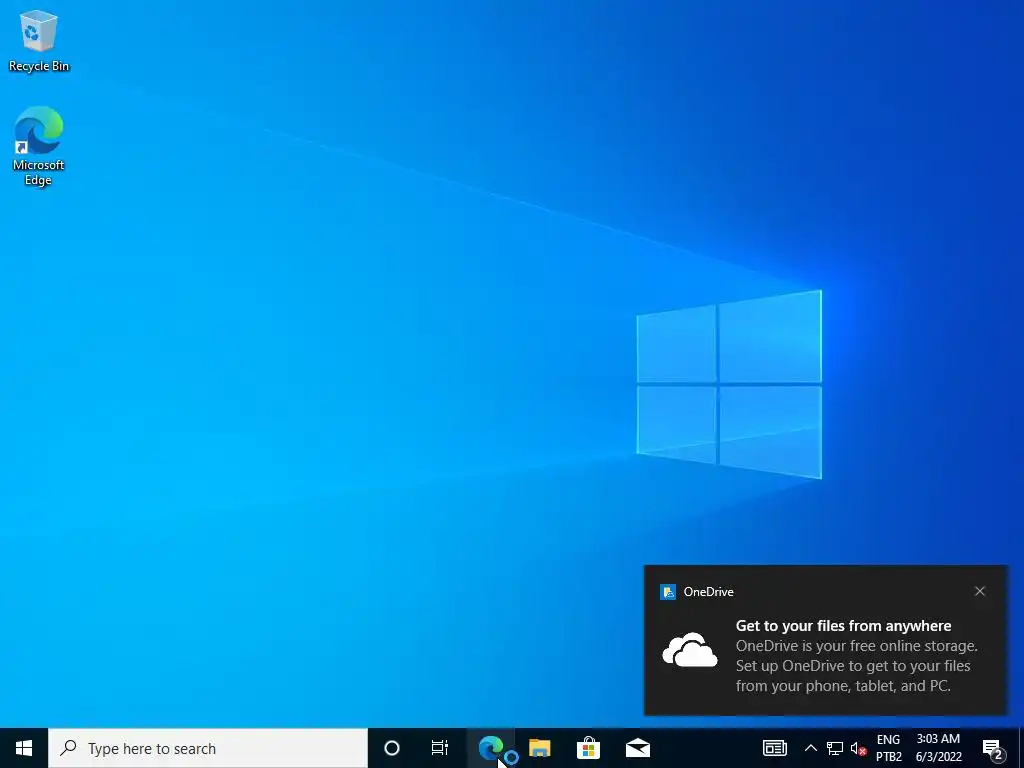The height and width of the screenshot is (768, 1024).
Task: Open Task View on the taskbar
Action: (x=440, y=748)
